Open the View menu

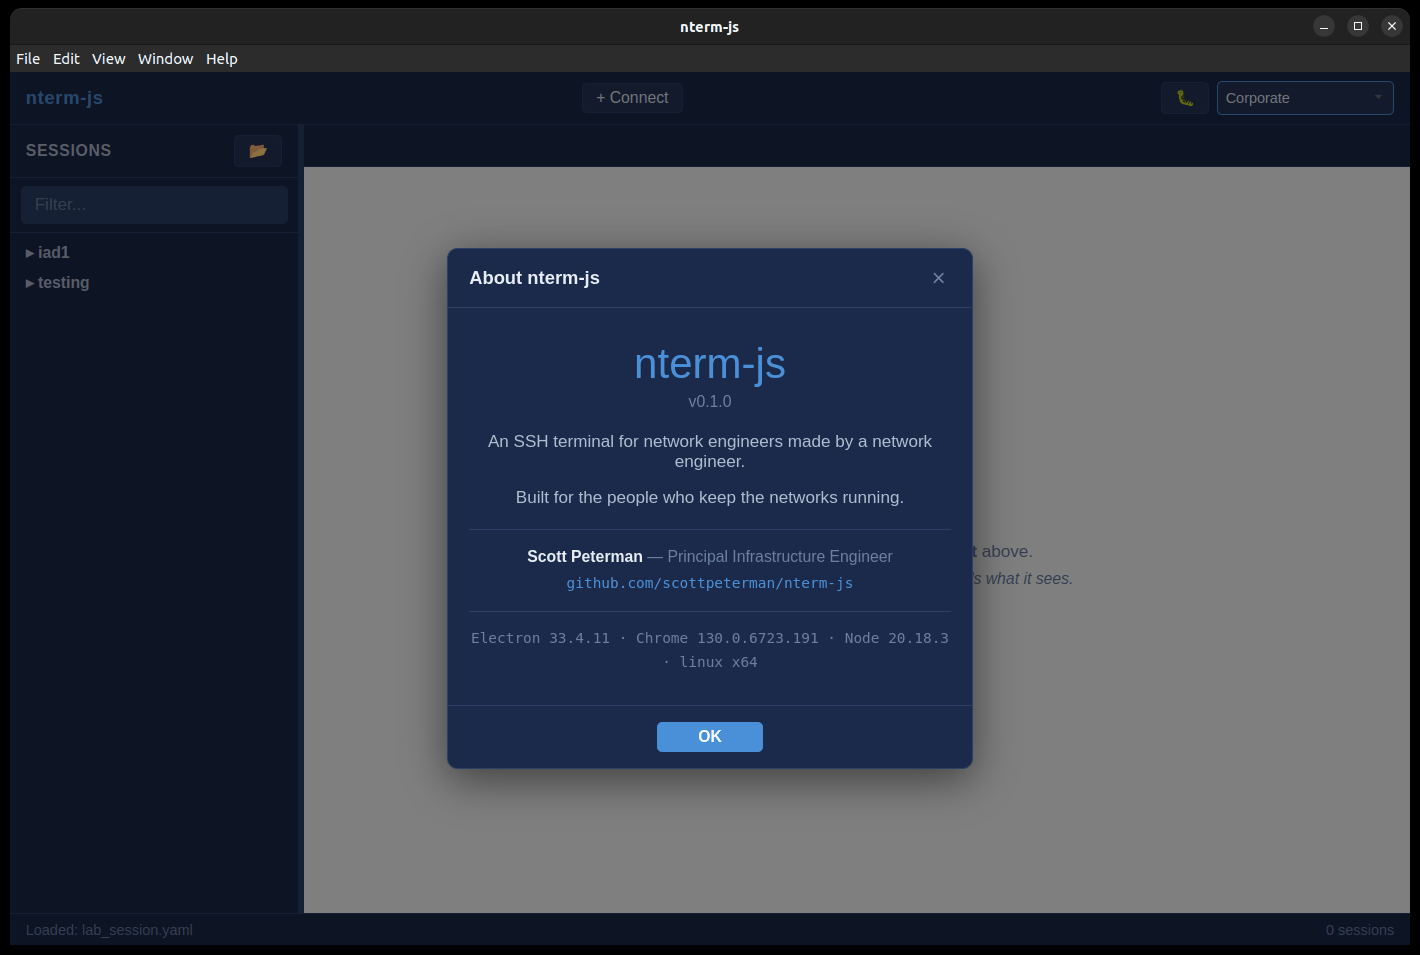pyautogui.click(x=108, y=58)
